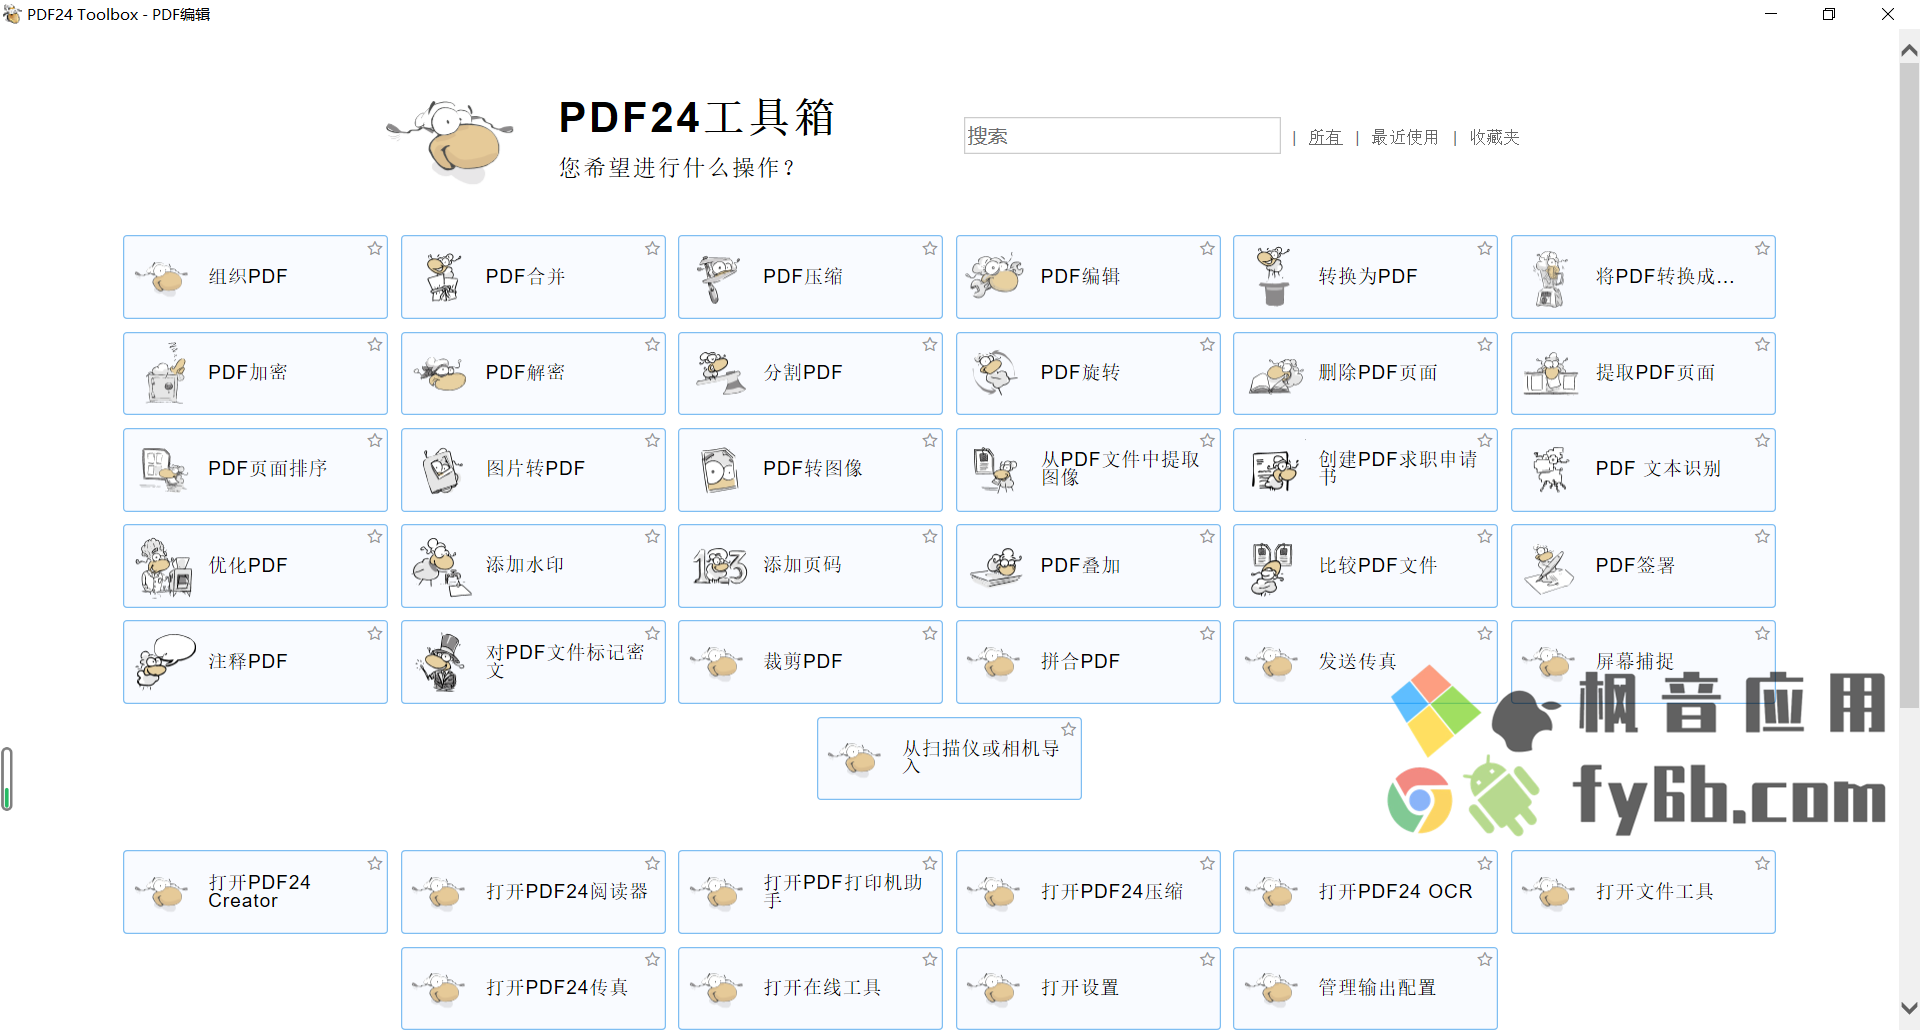
Task: Open the 打开PDF打印机助手 tile
Action: point(810,892)
